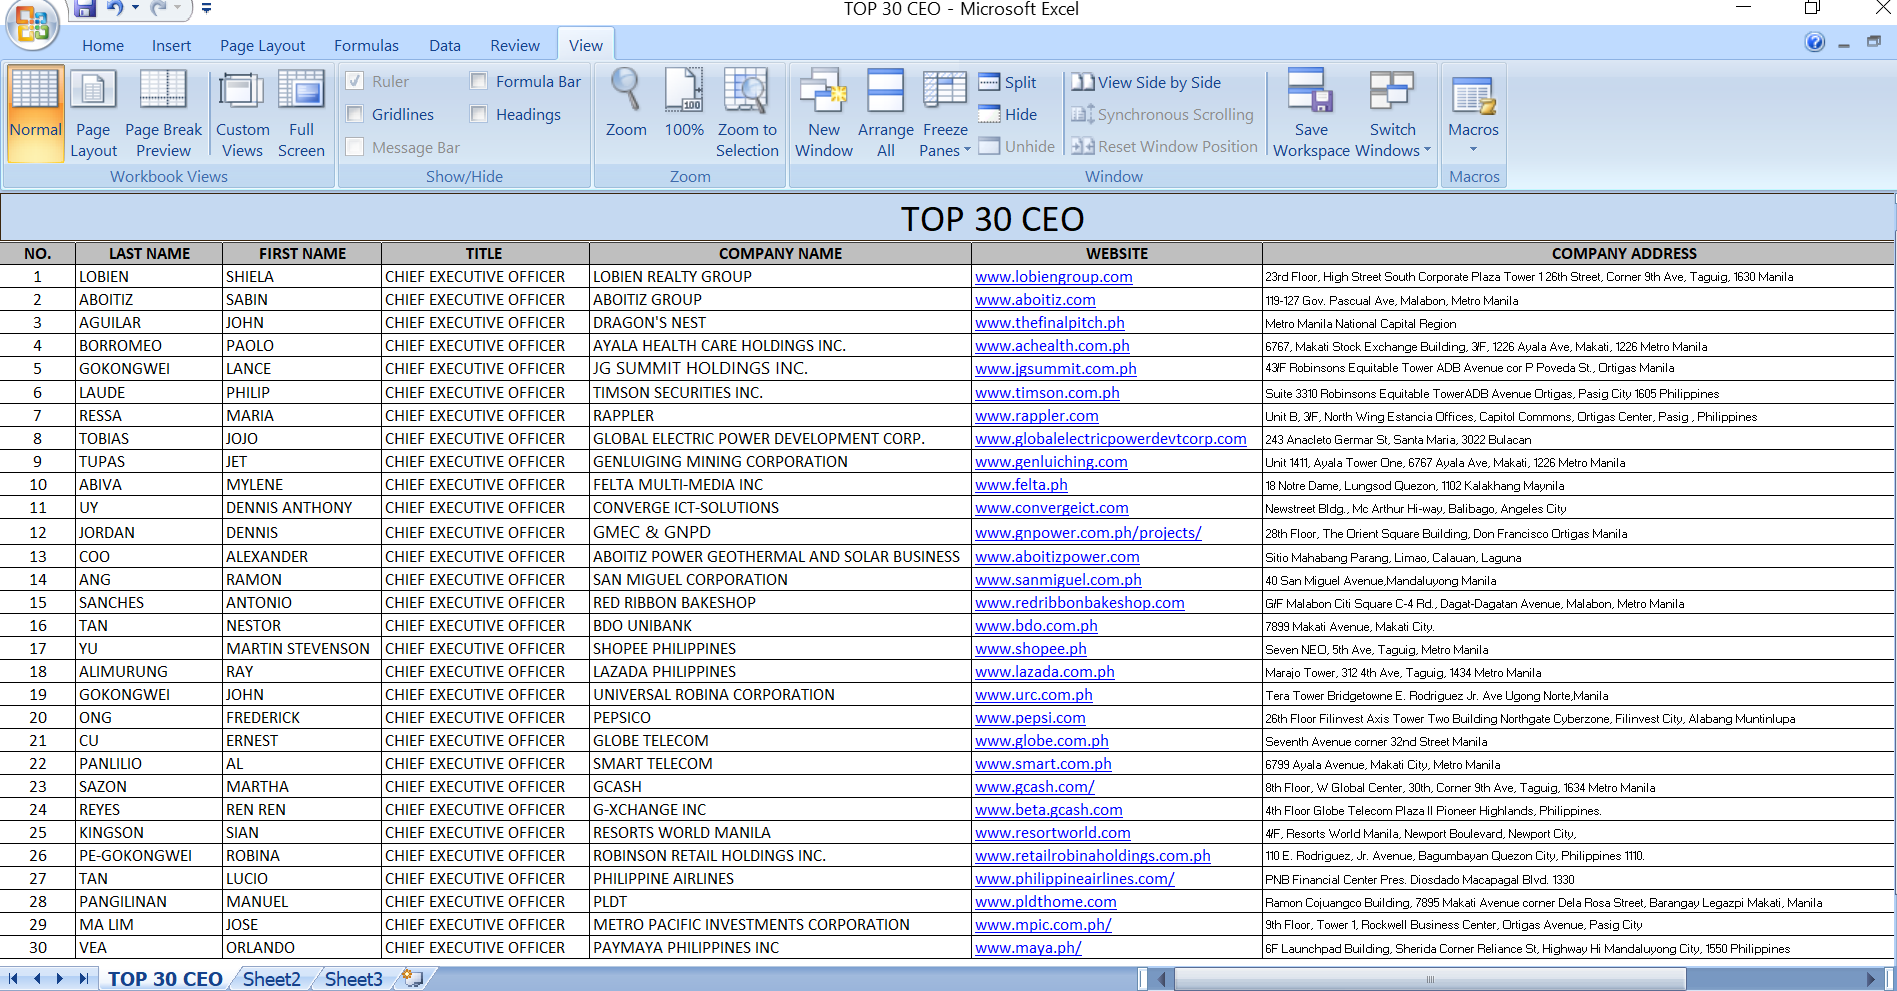Open the Review ribbon tab
This screenshot has width=1897, height=991.
[x=515, y=45]
